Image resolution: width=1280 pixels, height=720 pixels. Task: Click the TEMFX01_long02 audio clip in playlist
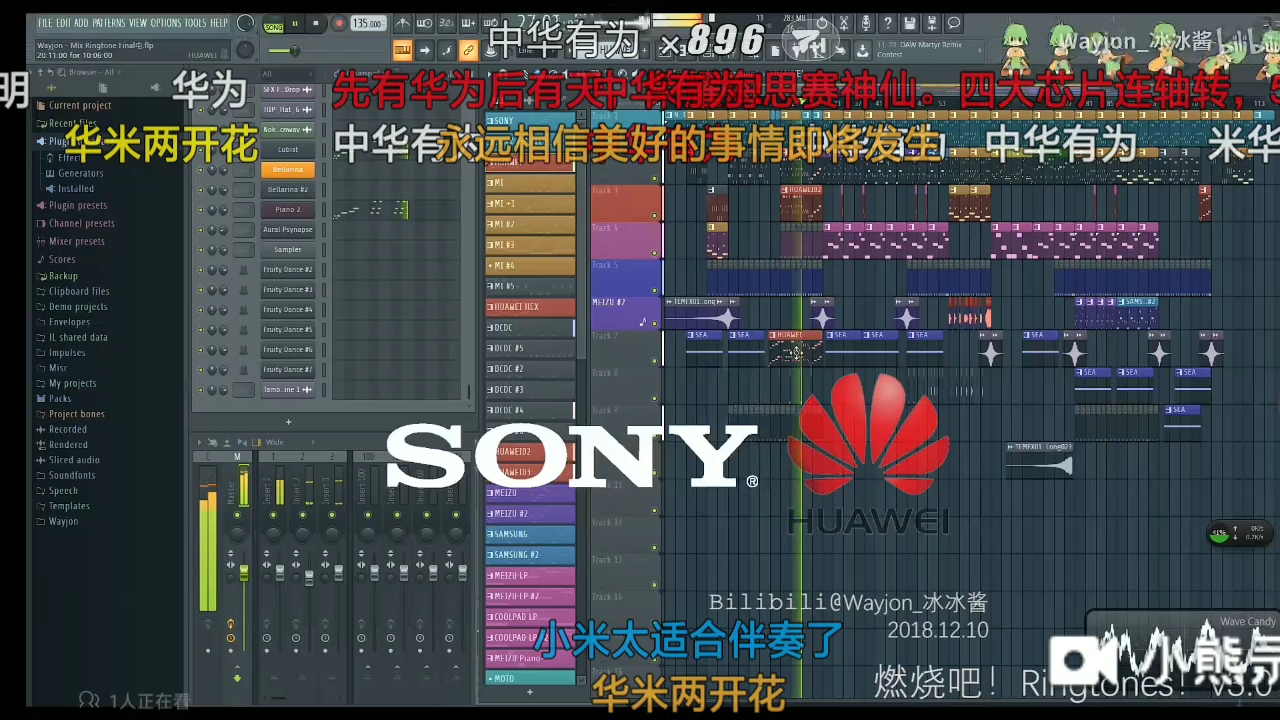point(1040,459)
